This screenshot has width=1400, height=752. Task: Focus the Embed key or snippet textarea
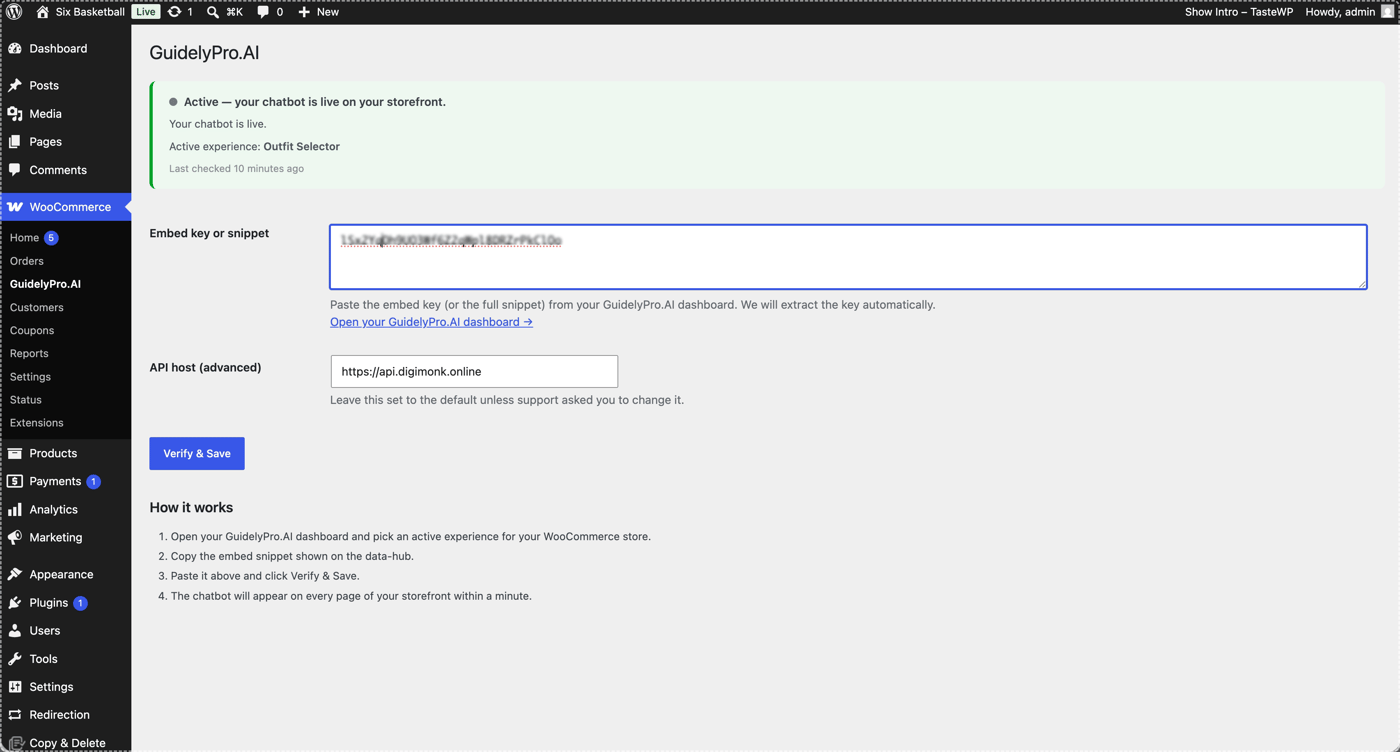[x=848, y=257]
